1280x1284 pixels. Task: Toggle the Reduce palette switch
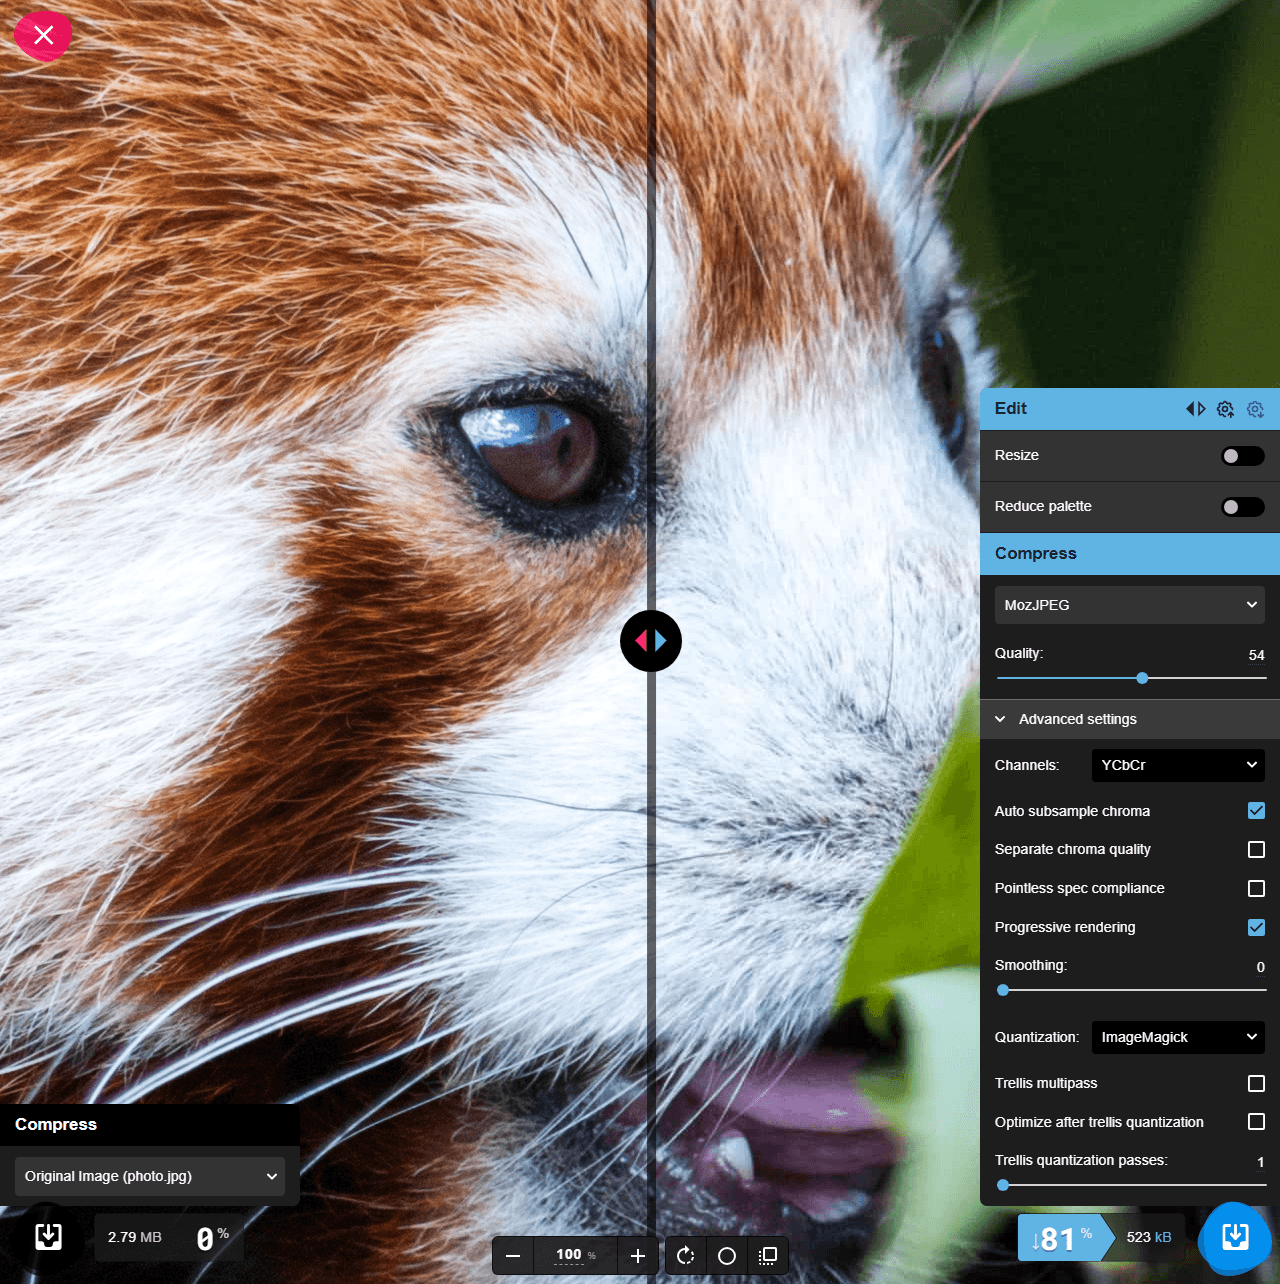1243,507
